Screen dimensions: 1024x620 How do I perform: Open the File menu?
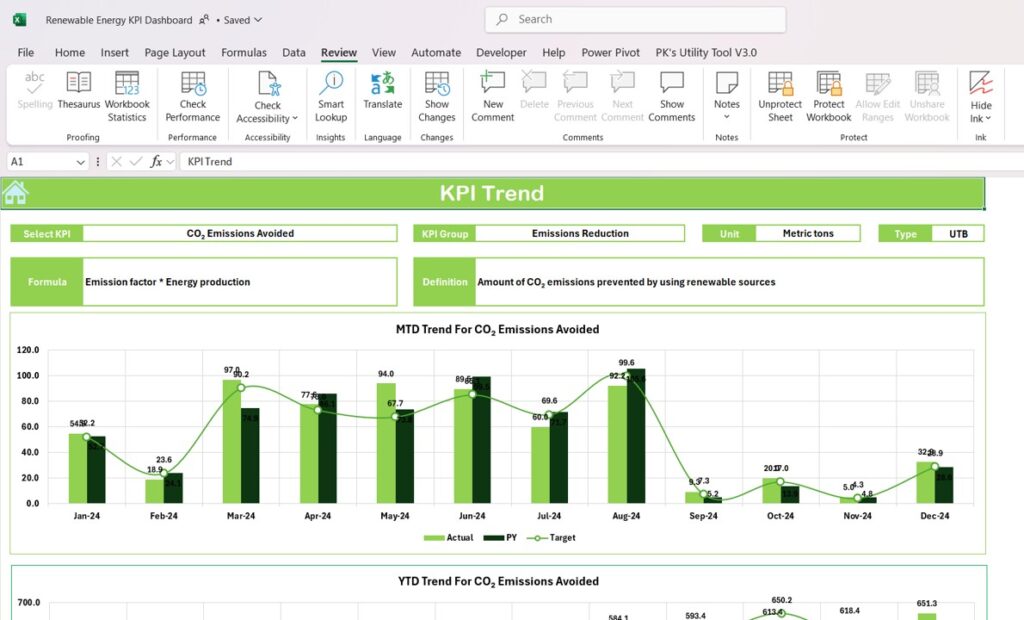pyautogui.click(x=25, y=52)
